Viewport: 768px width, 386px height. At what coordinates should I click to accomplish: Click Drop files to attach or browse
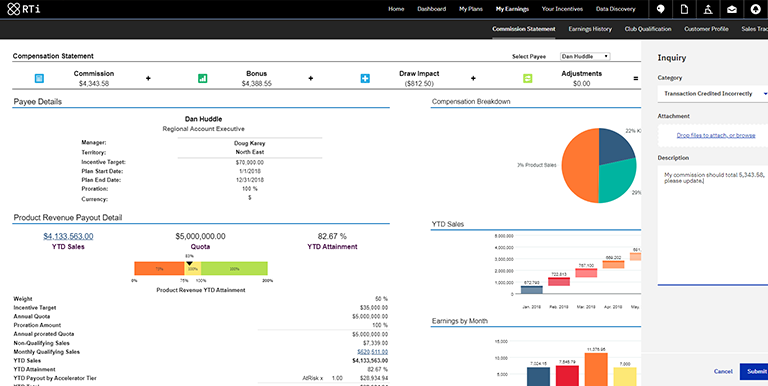point(716,135)
